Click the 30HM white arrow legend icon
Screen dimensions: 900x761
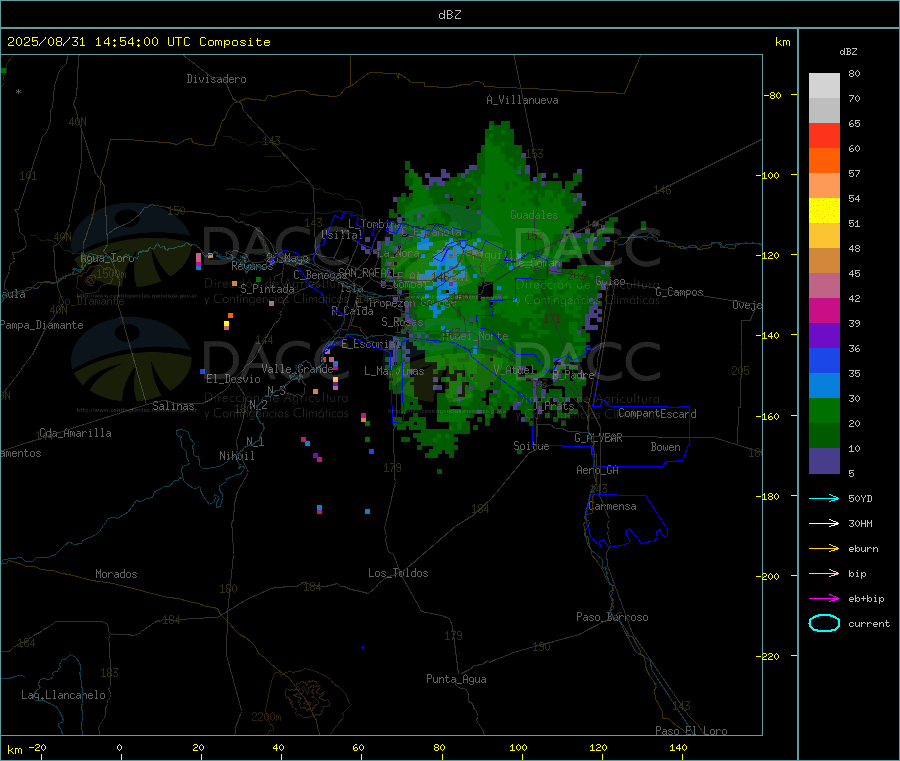(x=824, y=523)
